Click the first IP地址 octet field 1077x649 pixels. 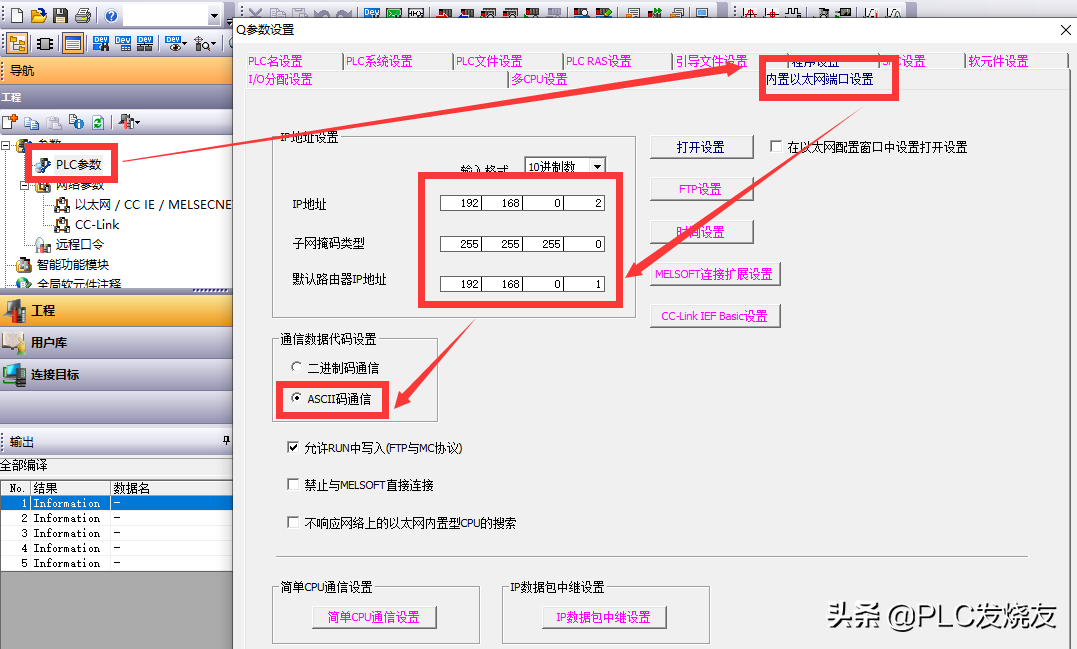460,204
